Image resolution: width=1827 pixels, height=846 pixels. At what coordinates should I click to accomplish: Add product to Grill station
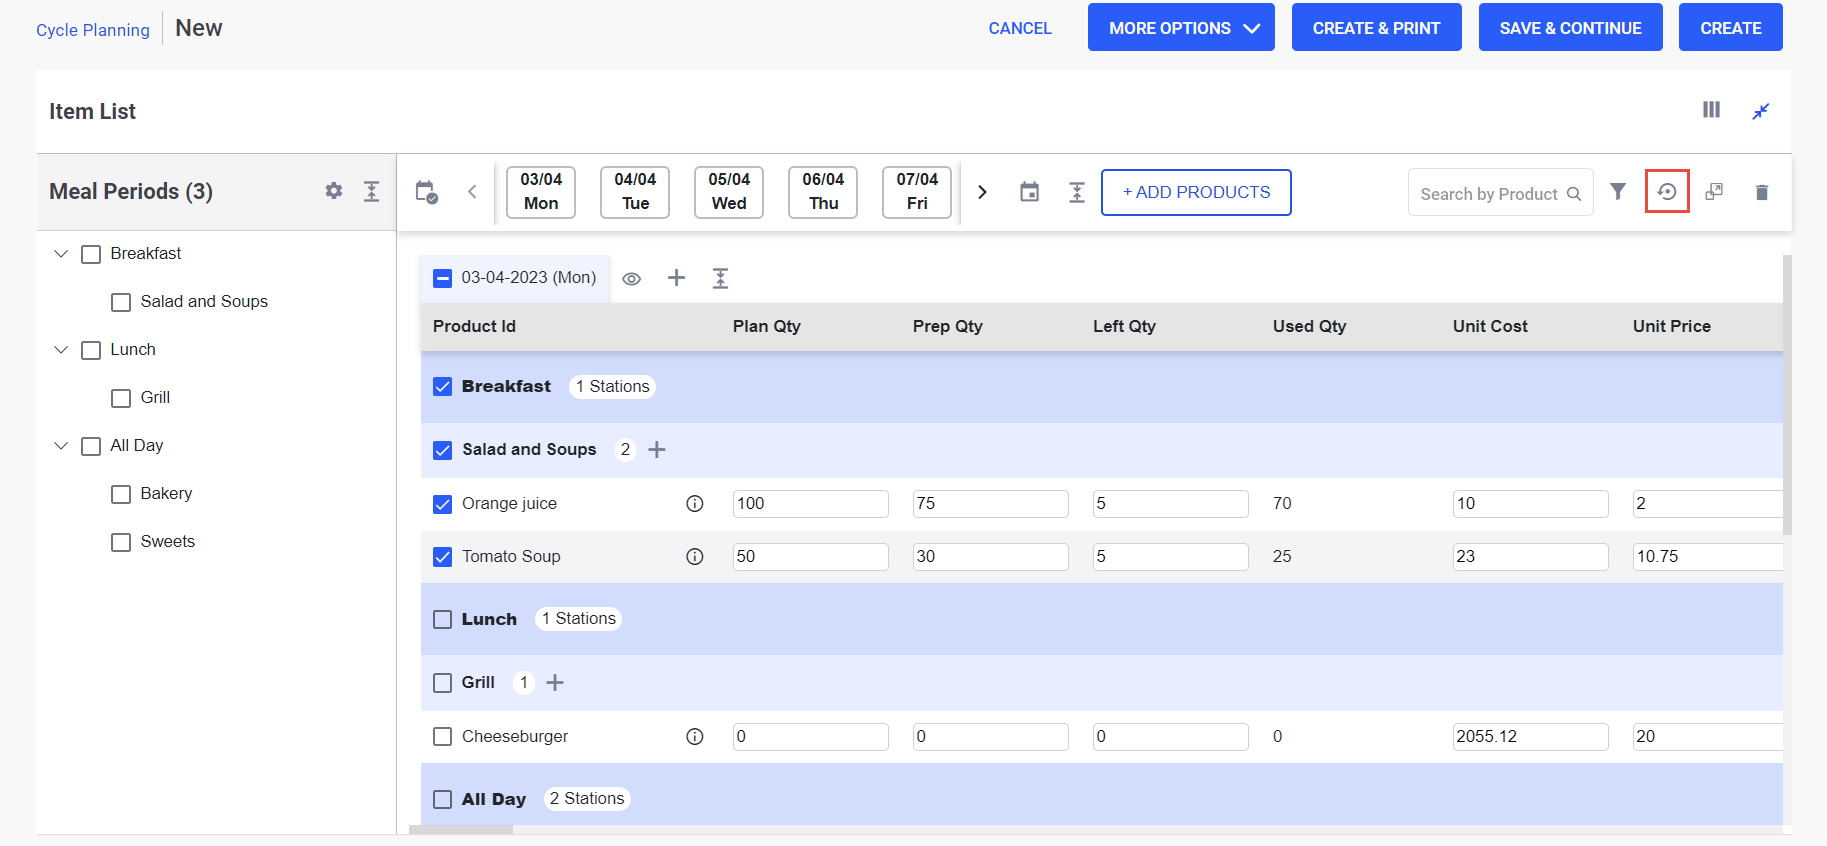(555, 682)
